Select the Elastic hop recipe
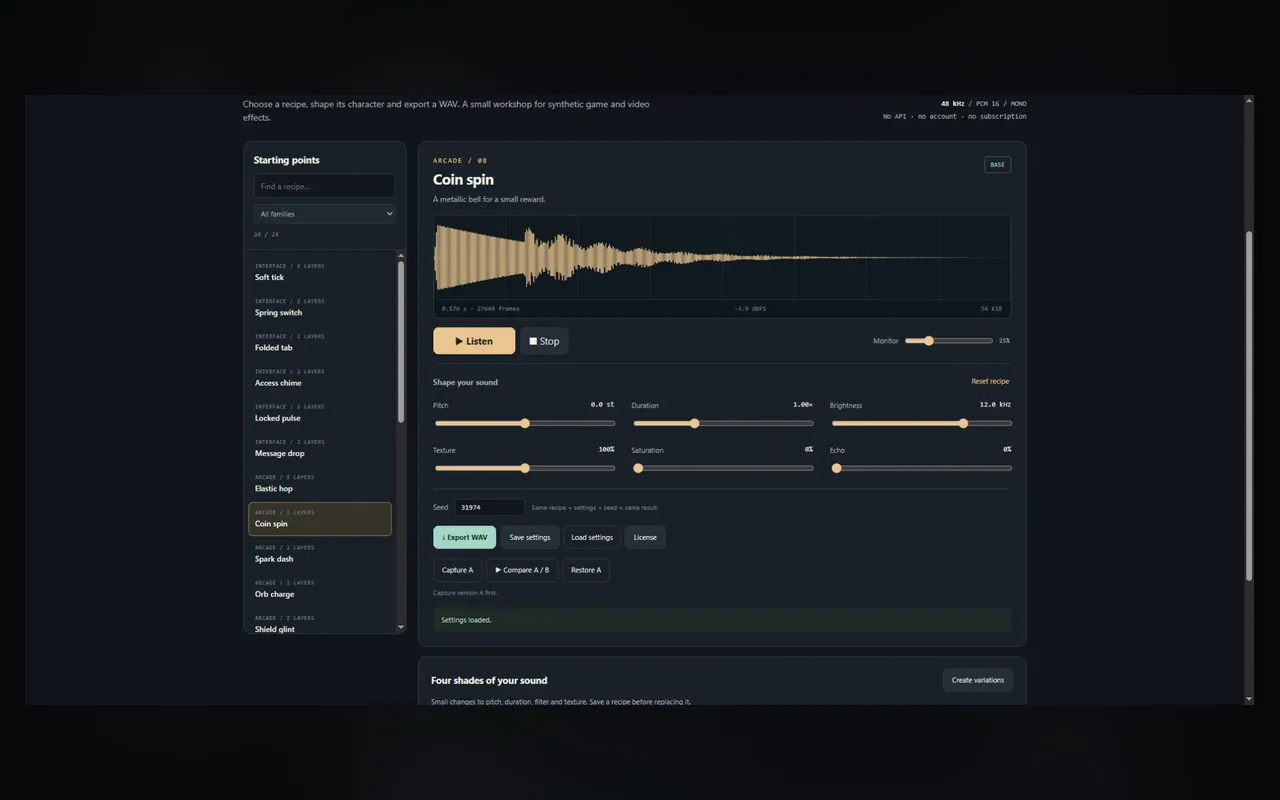Screen dimensions: 1280x800 click(320, 483)
